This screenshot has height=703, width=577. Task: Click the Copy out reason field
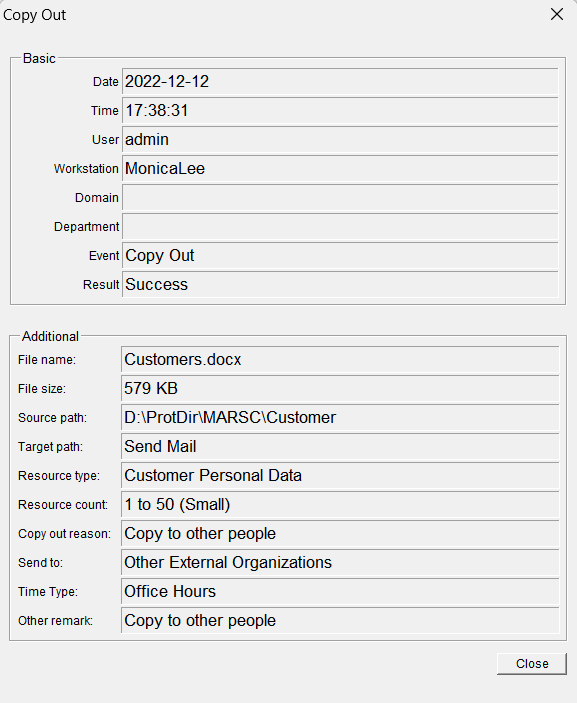pyautogui.click(x=340, y=534)
